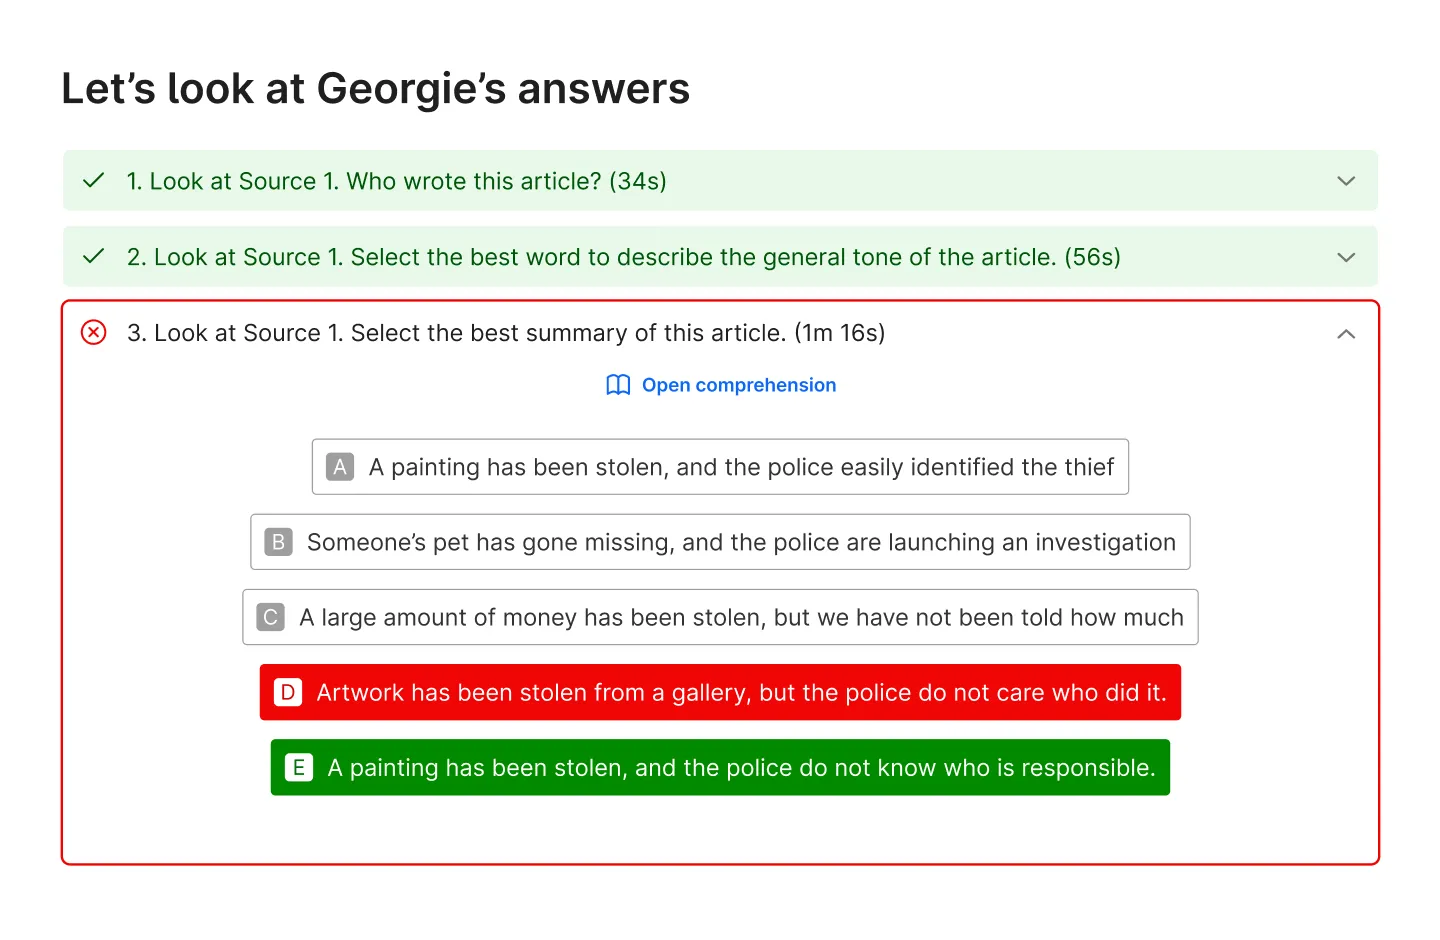Click the letter D badge on red answer

[x=288, y=692]
